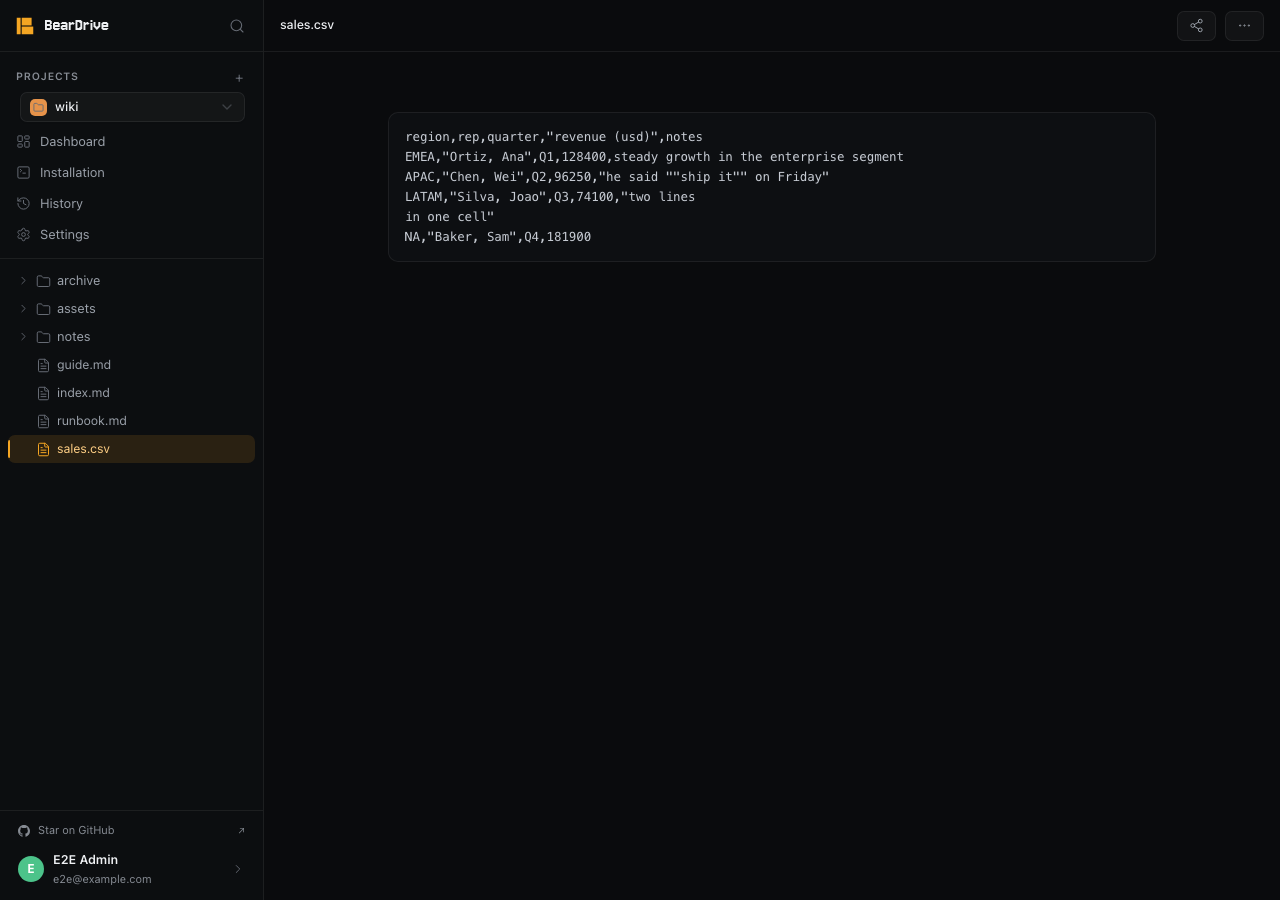Open the more options ellipsis menu

coord(1244,26)
